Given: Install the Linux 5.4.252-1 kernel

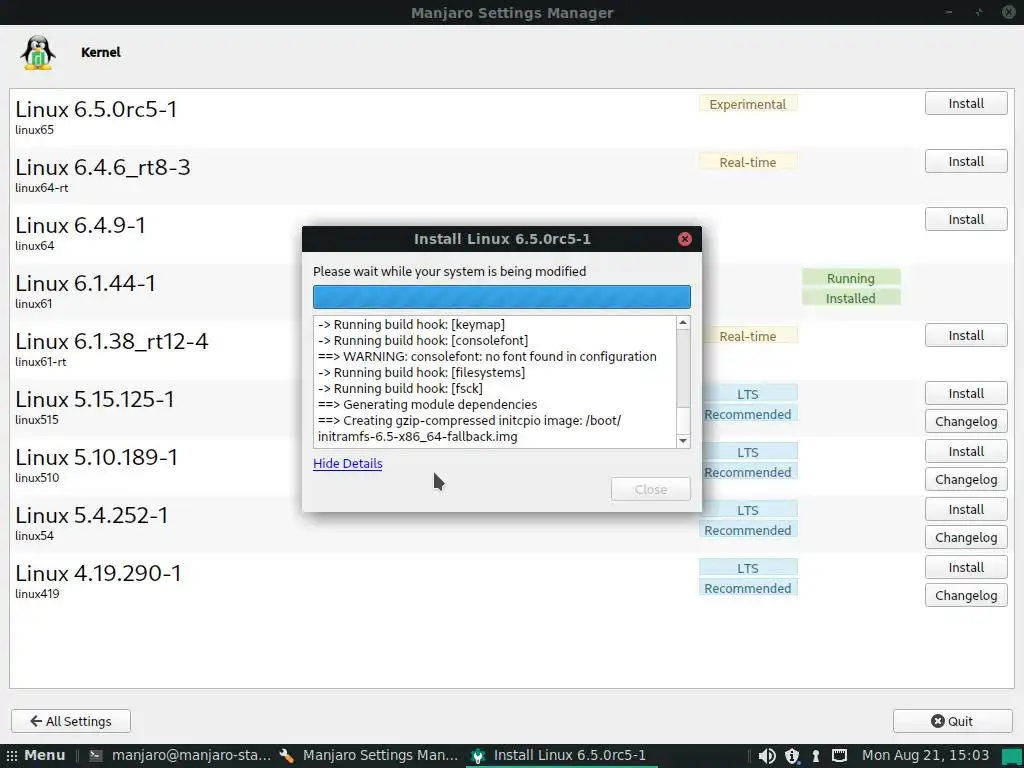Looking at the screenshot, I should tap(966, 510).
